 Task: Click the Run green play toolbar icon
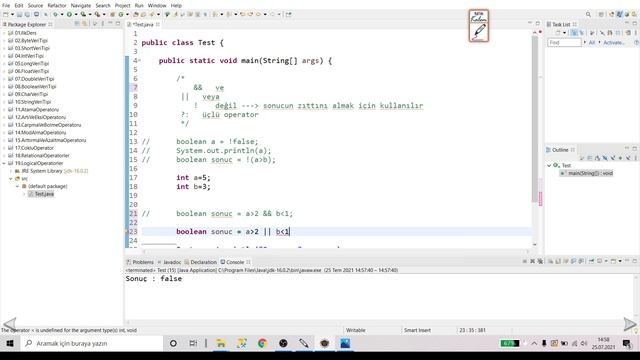tap(69, 14)
